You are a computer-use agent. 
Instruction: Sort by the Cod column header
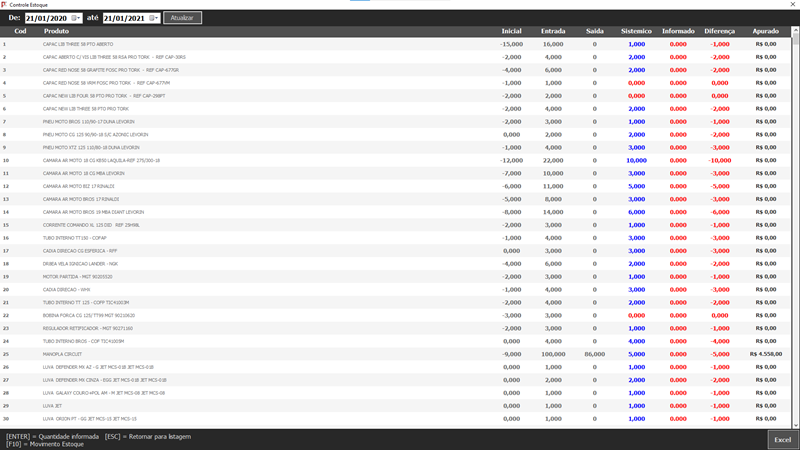[x=20, y=31]
